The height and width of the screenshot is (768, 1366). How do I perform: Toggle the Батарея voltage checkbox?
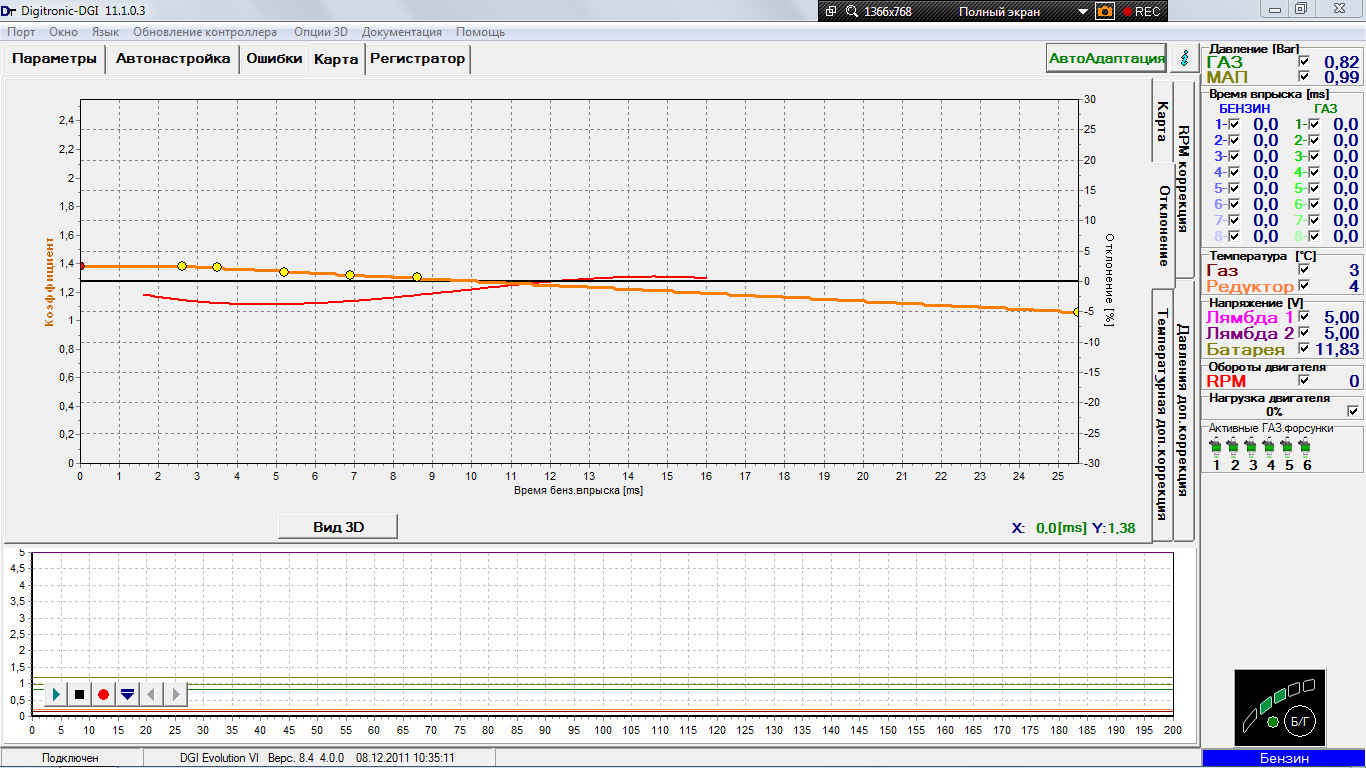click(1303, 349)
